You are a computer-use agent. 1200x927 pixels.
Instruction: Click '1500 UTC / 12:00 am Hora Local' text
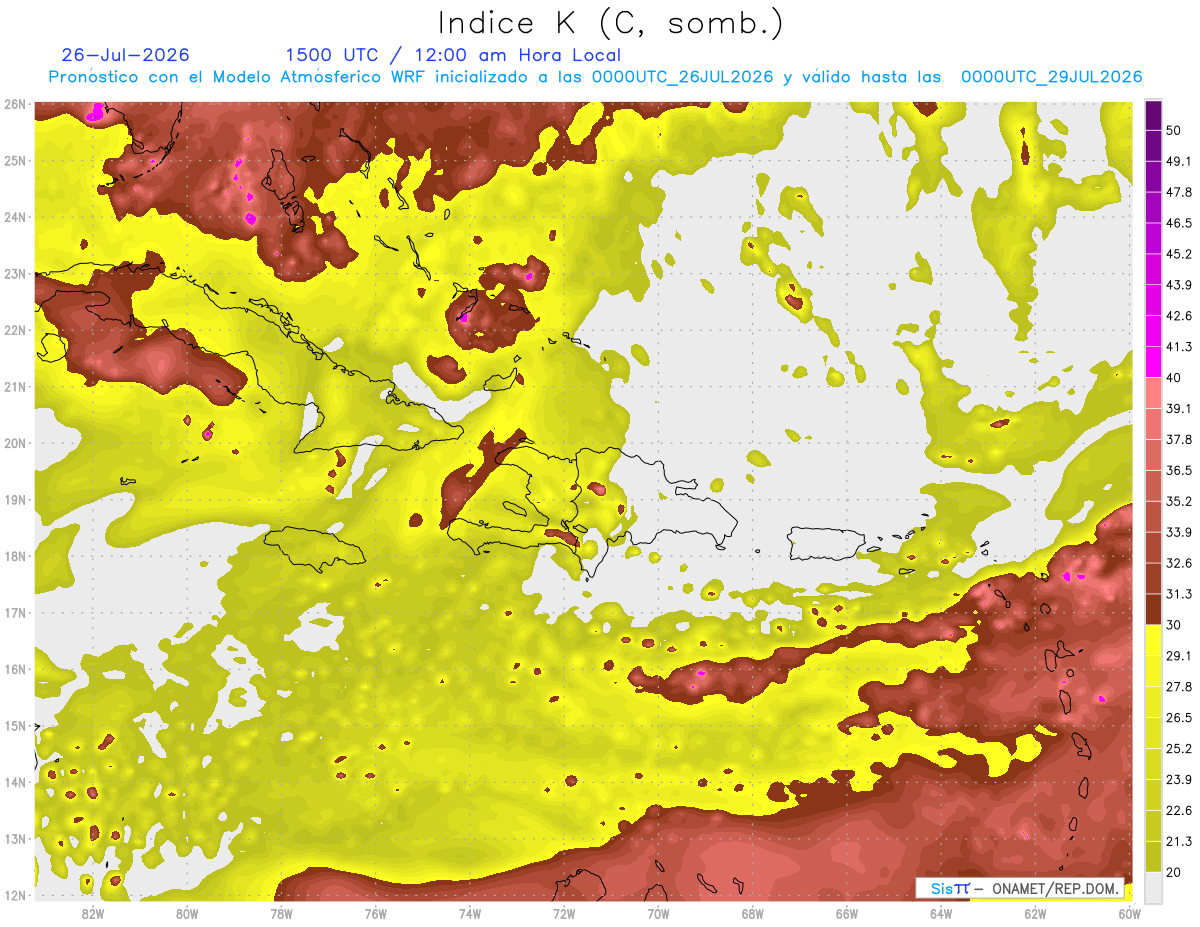point(453,56)
